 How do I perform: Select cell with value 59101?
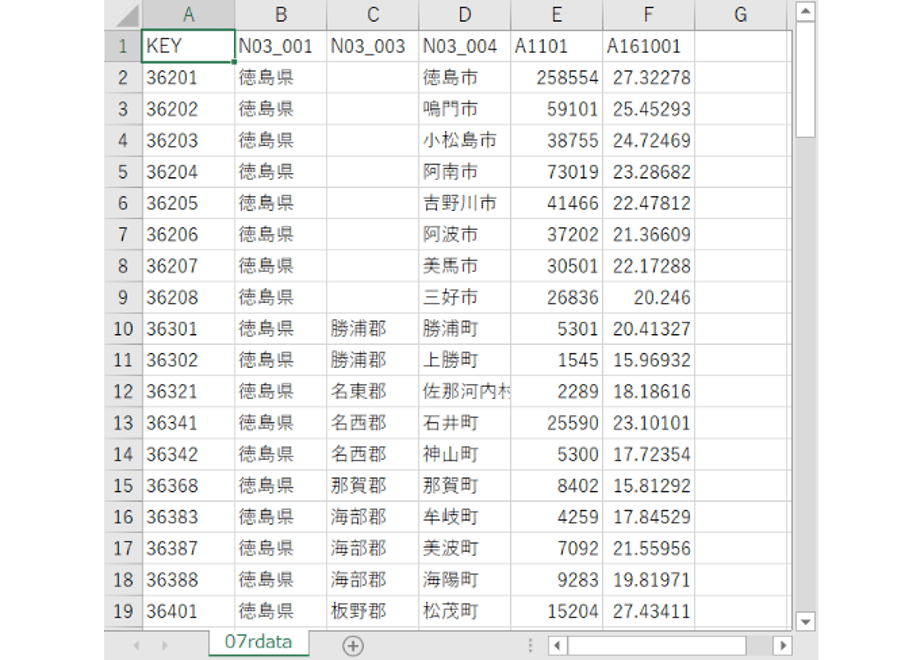click(x=556, y=109)
